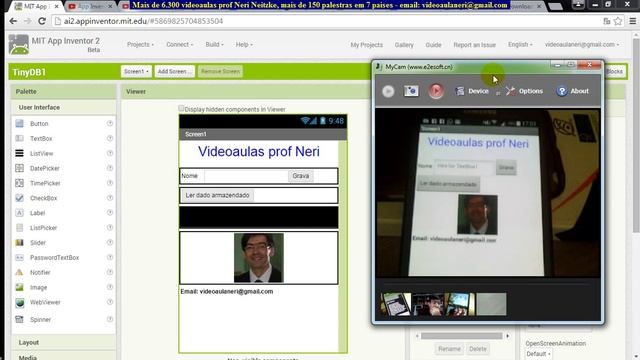Click the Rename component button
Screen dimensions: 640x360
coord(449,349)
